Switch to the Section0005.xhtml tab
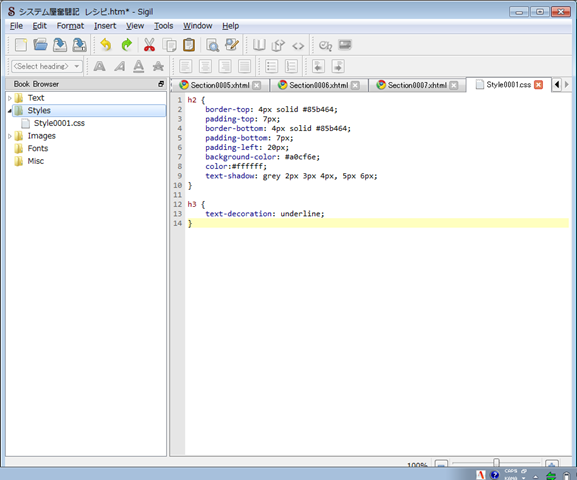 click(220, 85)
